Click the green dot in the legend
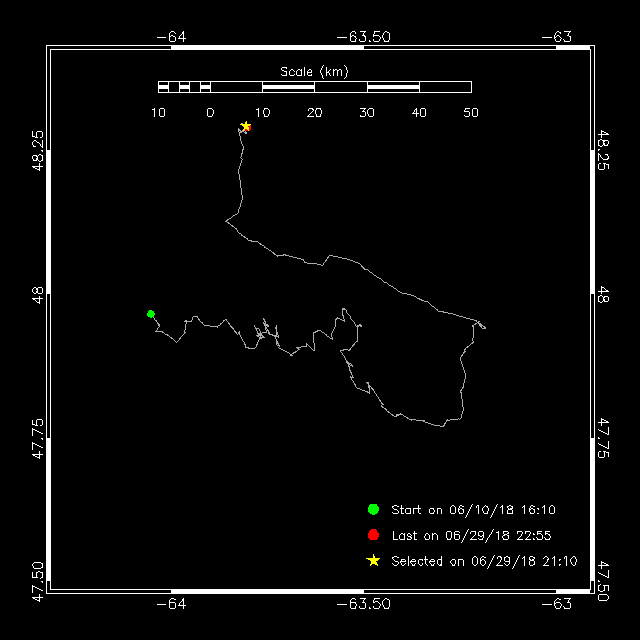 (373, 510)
